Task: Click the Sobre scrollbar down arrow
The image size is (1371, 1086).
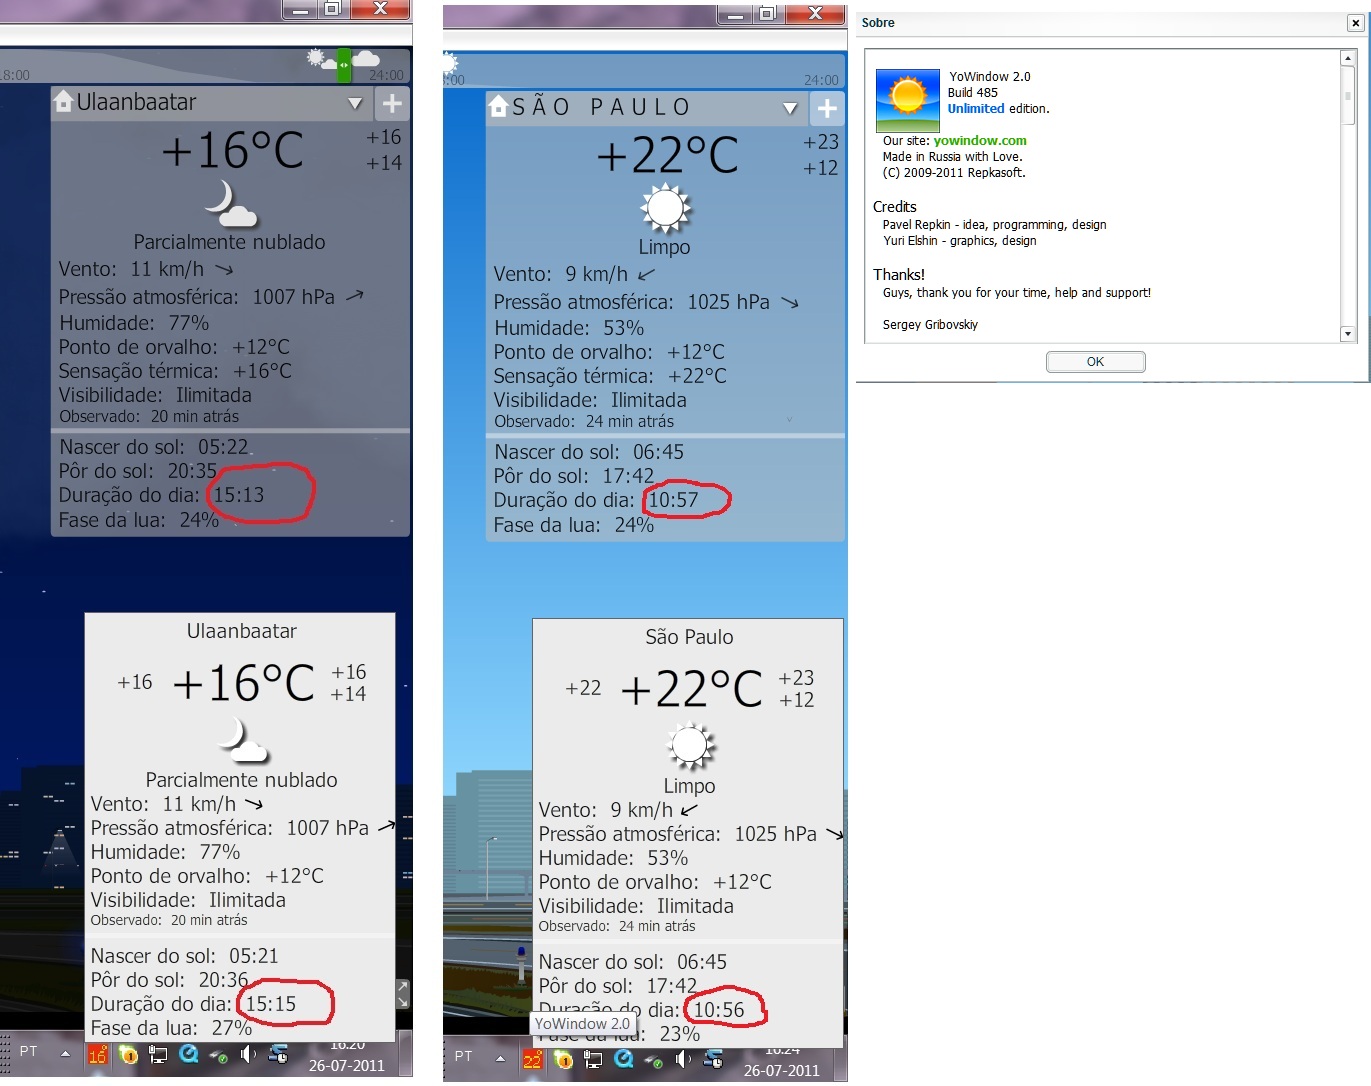Action: (x=1348, y=334)
